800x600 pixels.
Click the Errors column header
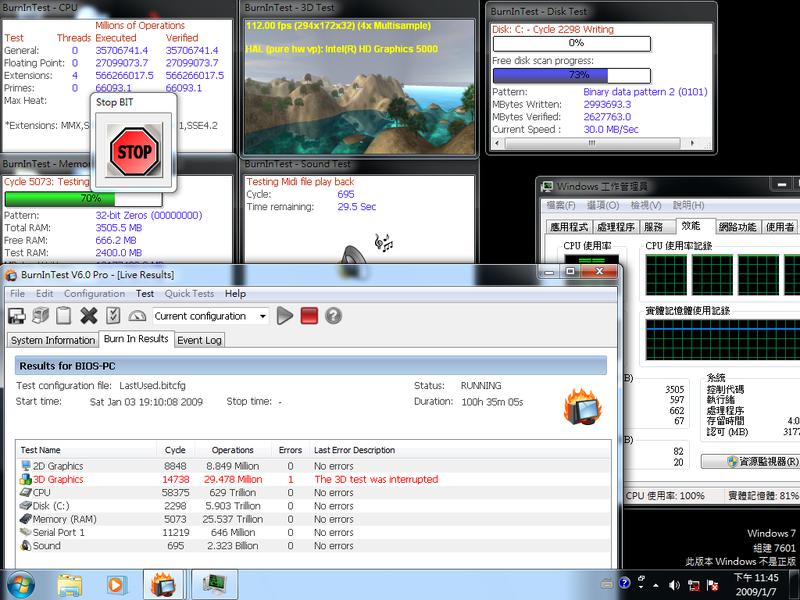pyautogui.click(x=290, y=450)
